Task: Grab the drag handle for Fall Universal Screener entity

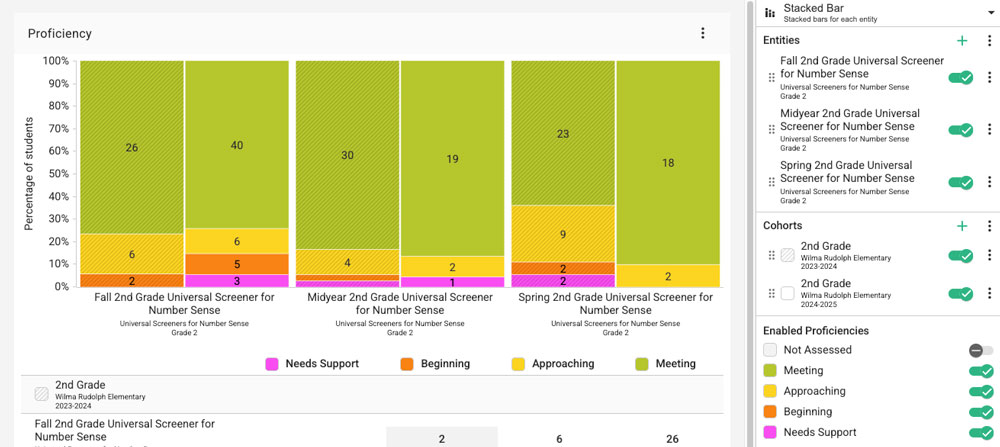Action: point(771,78)
